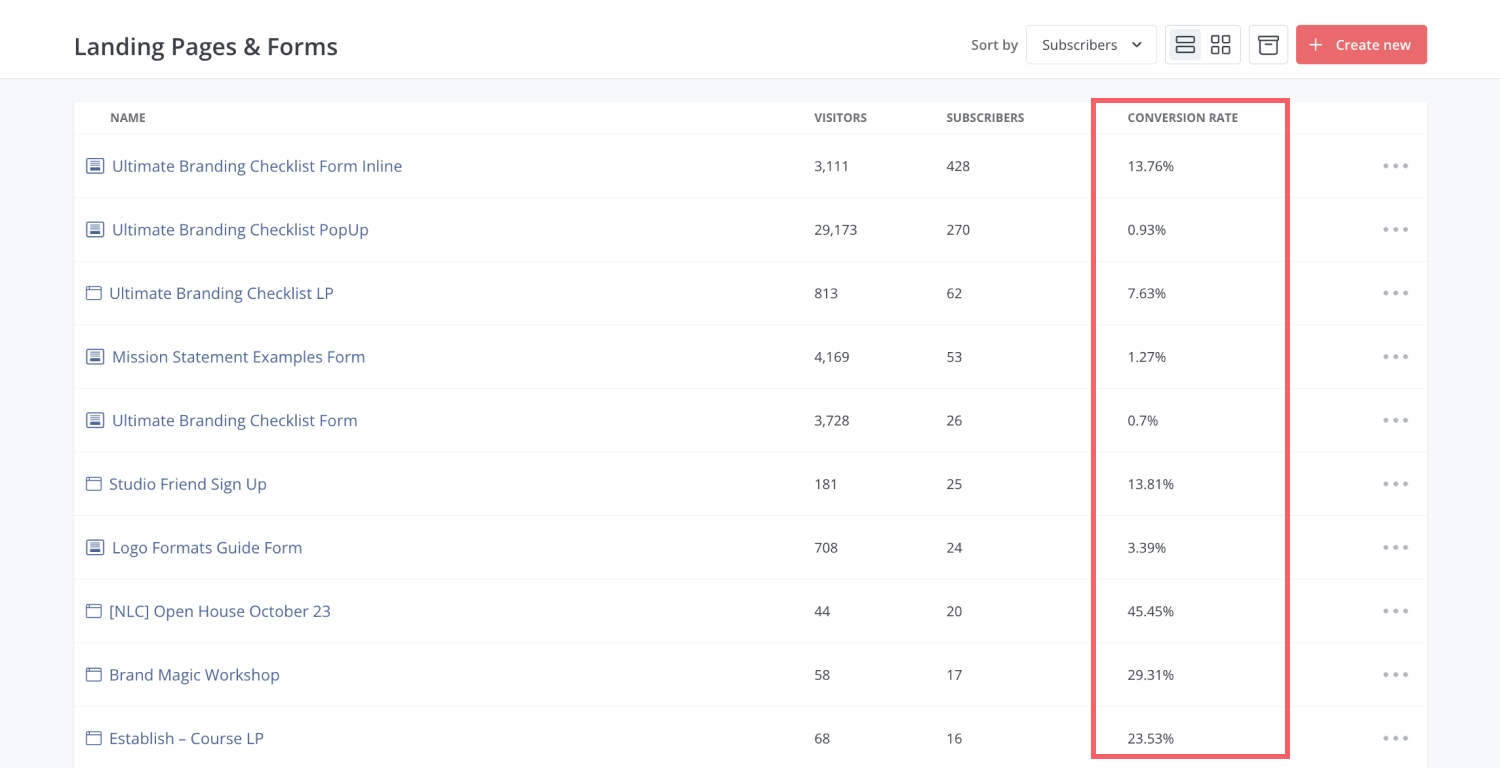This screenshot has height=768, width=1500.
Task: Open three-dot menu for Ultimate Branding Checklist PopUp
Action: (x=1395, y=230)
